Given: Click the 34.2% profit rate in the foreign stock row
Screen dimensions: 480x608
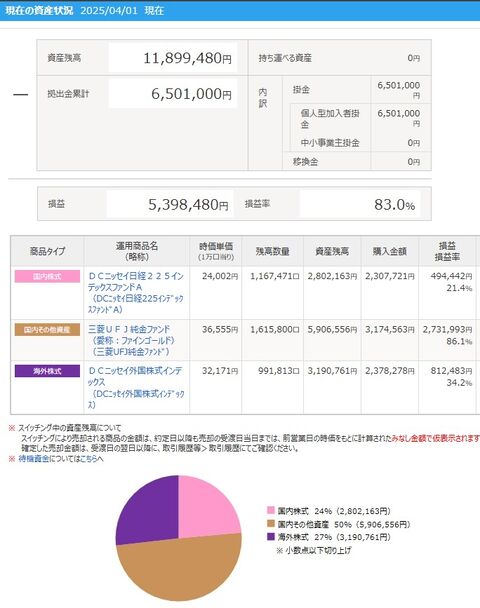Looking at the screenshot, I should (459, 383).
